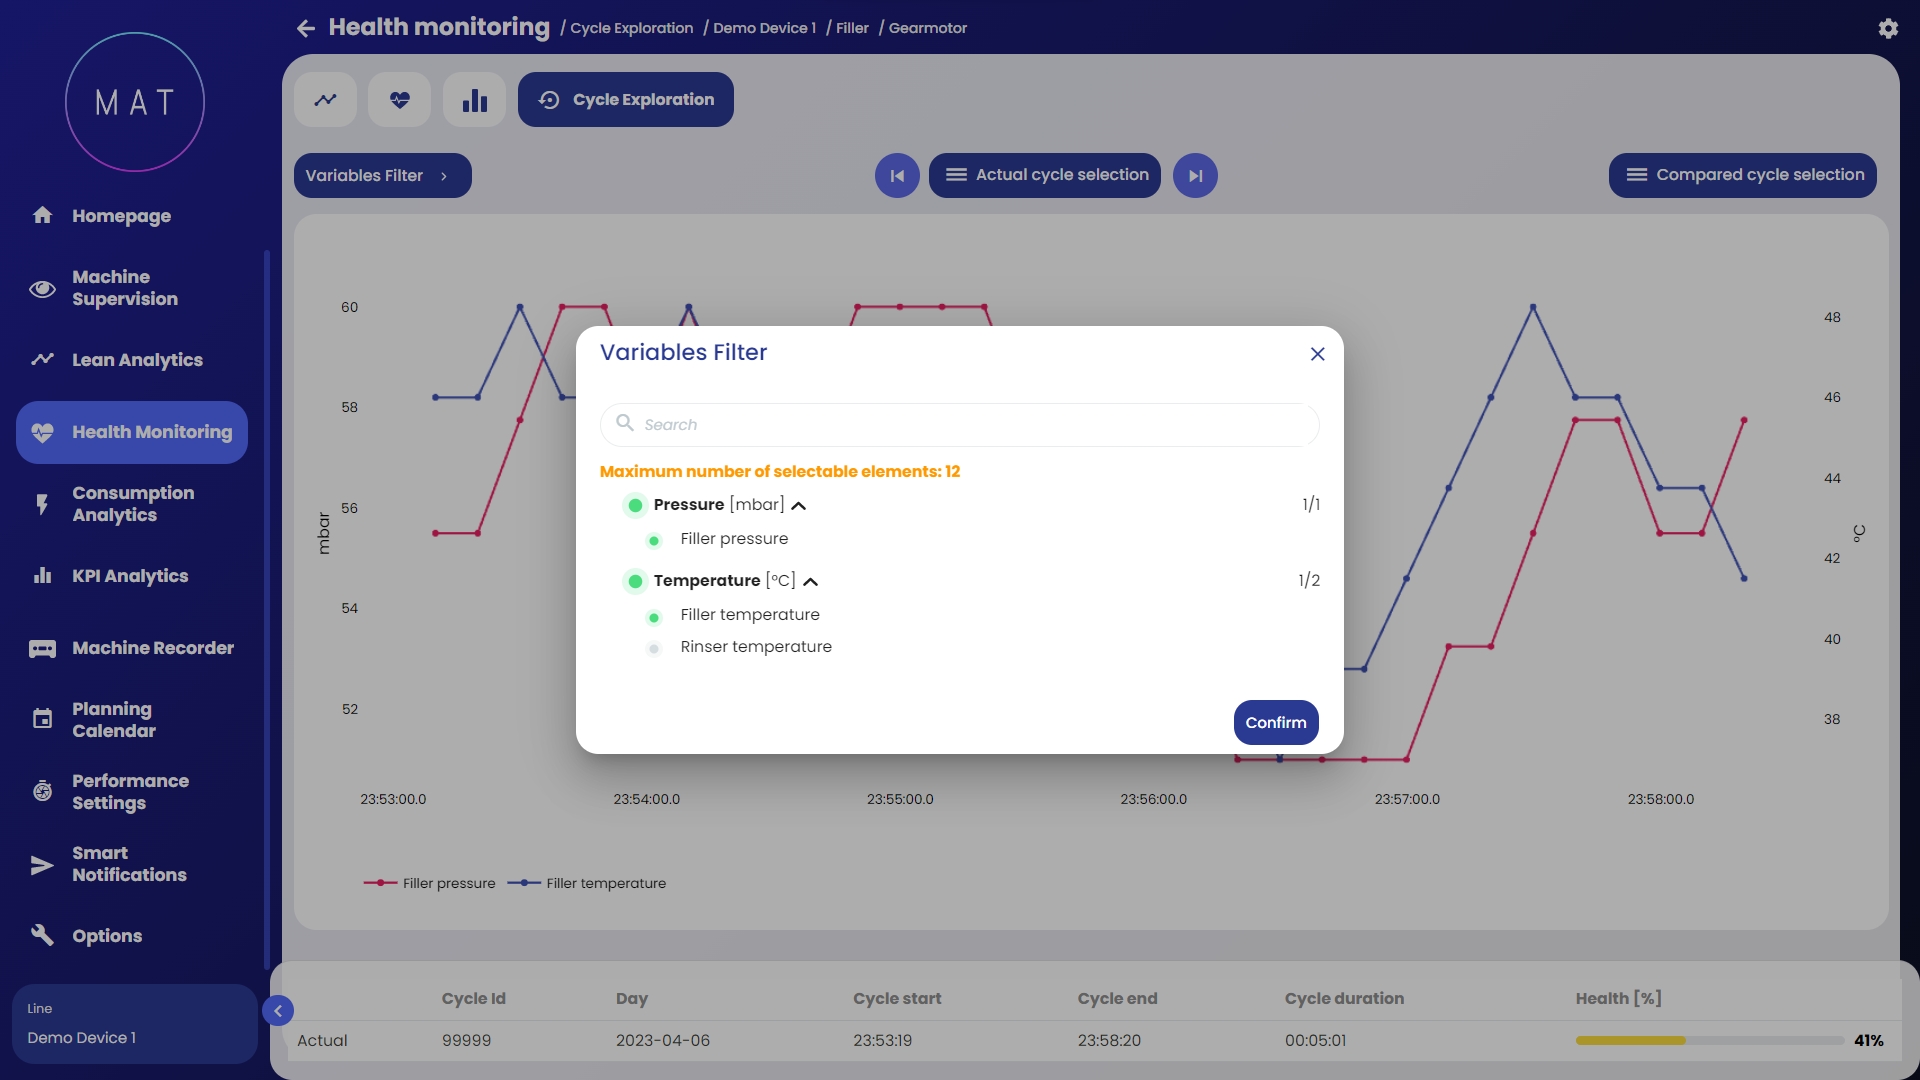Navigate to Lean Analytics menu
Image resolution: width=1920 pixels, height=1080 pixels.
click(x=136, y=360)
